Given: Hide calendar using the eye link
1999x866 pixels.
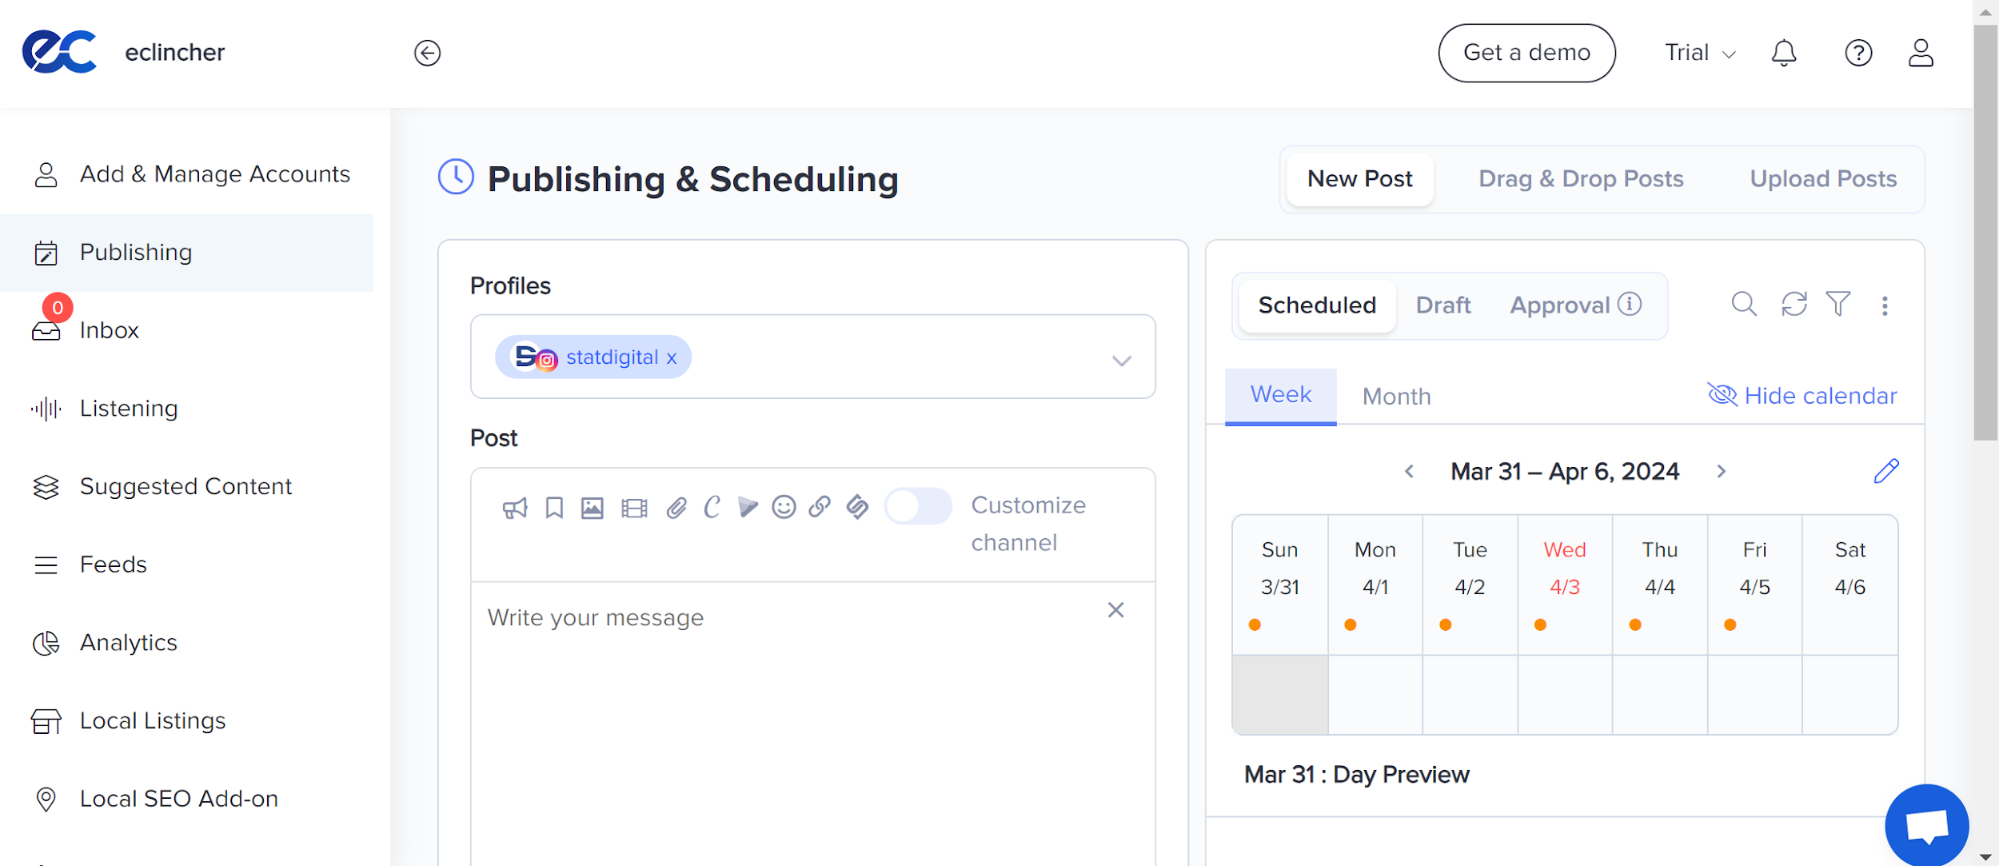Looking at the screenshot, I should 1802,396.
